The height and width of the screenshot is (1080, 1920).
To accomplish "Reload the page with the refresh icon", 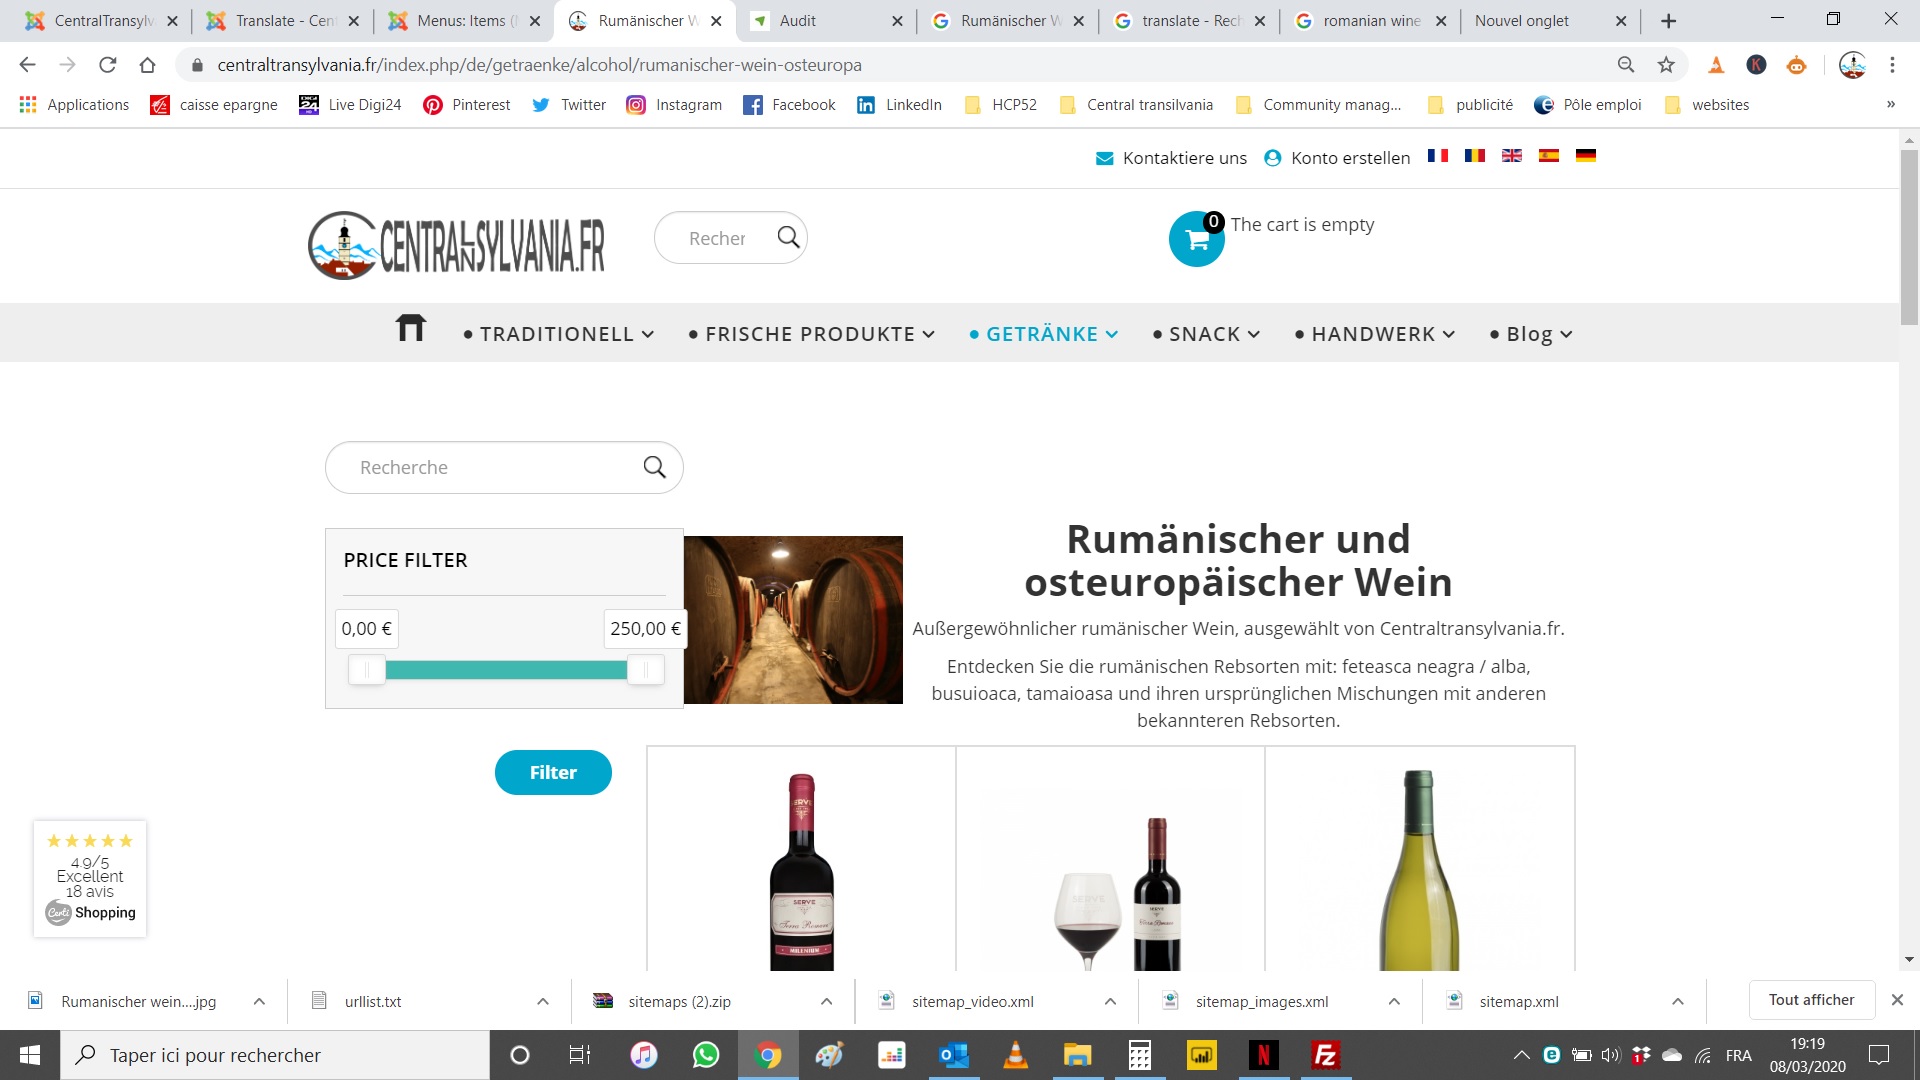I will [x=108, y=65].
